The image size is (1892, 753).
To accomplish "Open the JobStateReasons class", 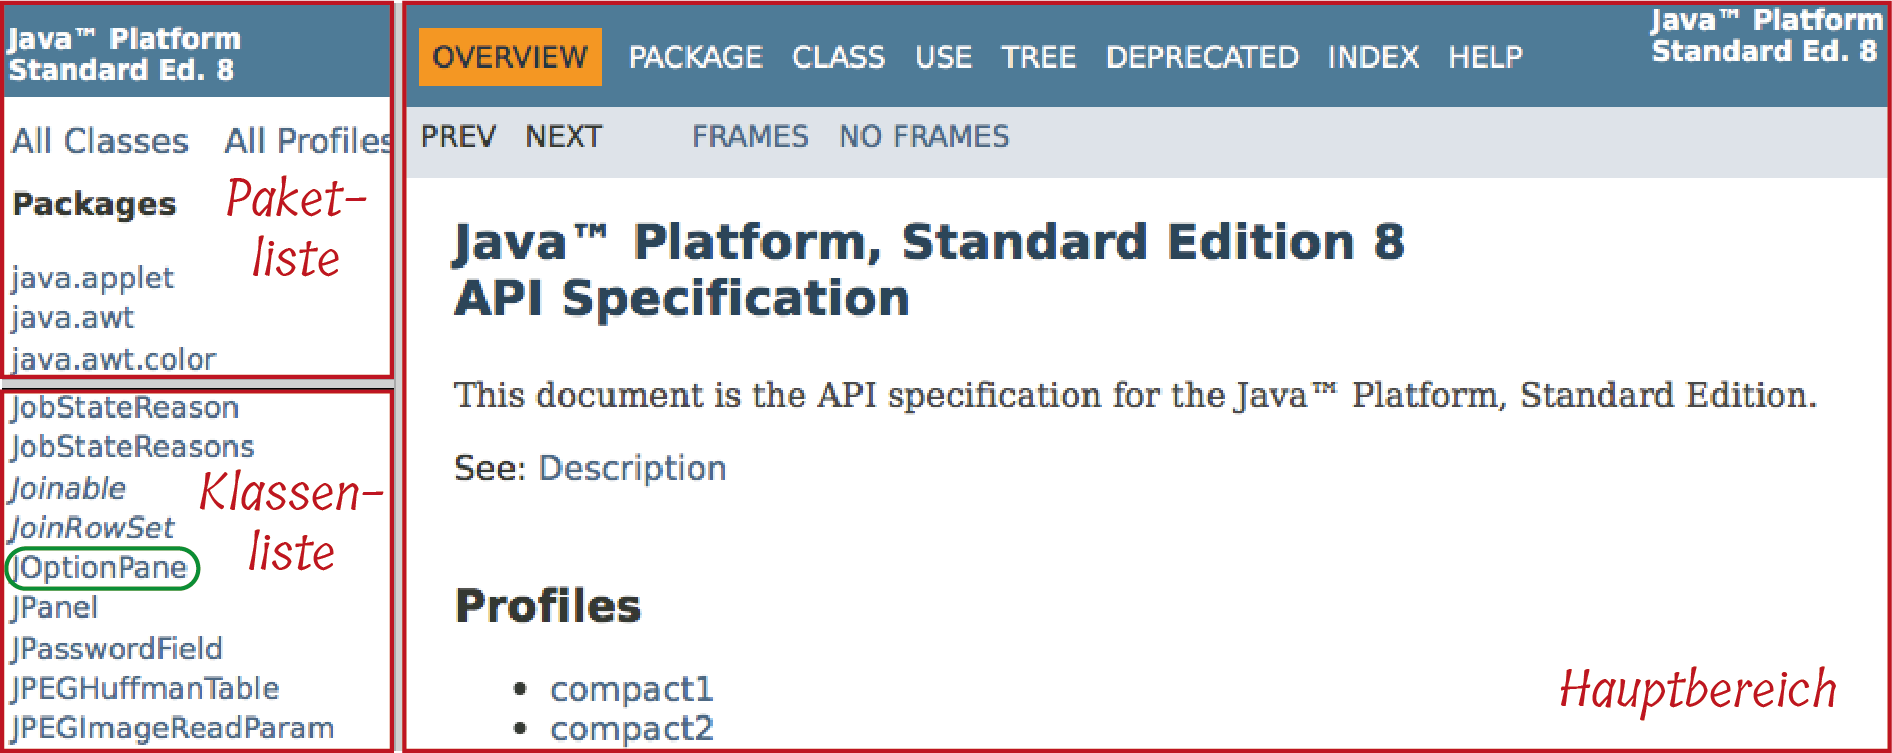I will 132,447.
